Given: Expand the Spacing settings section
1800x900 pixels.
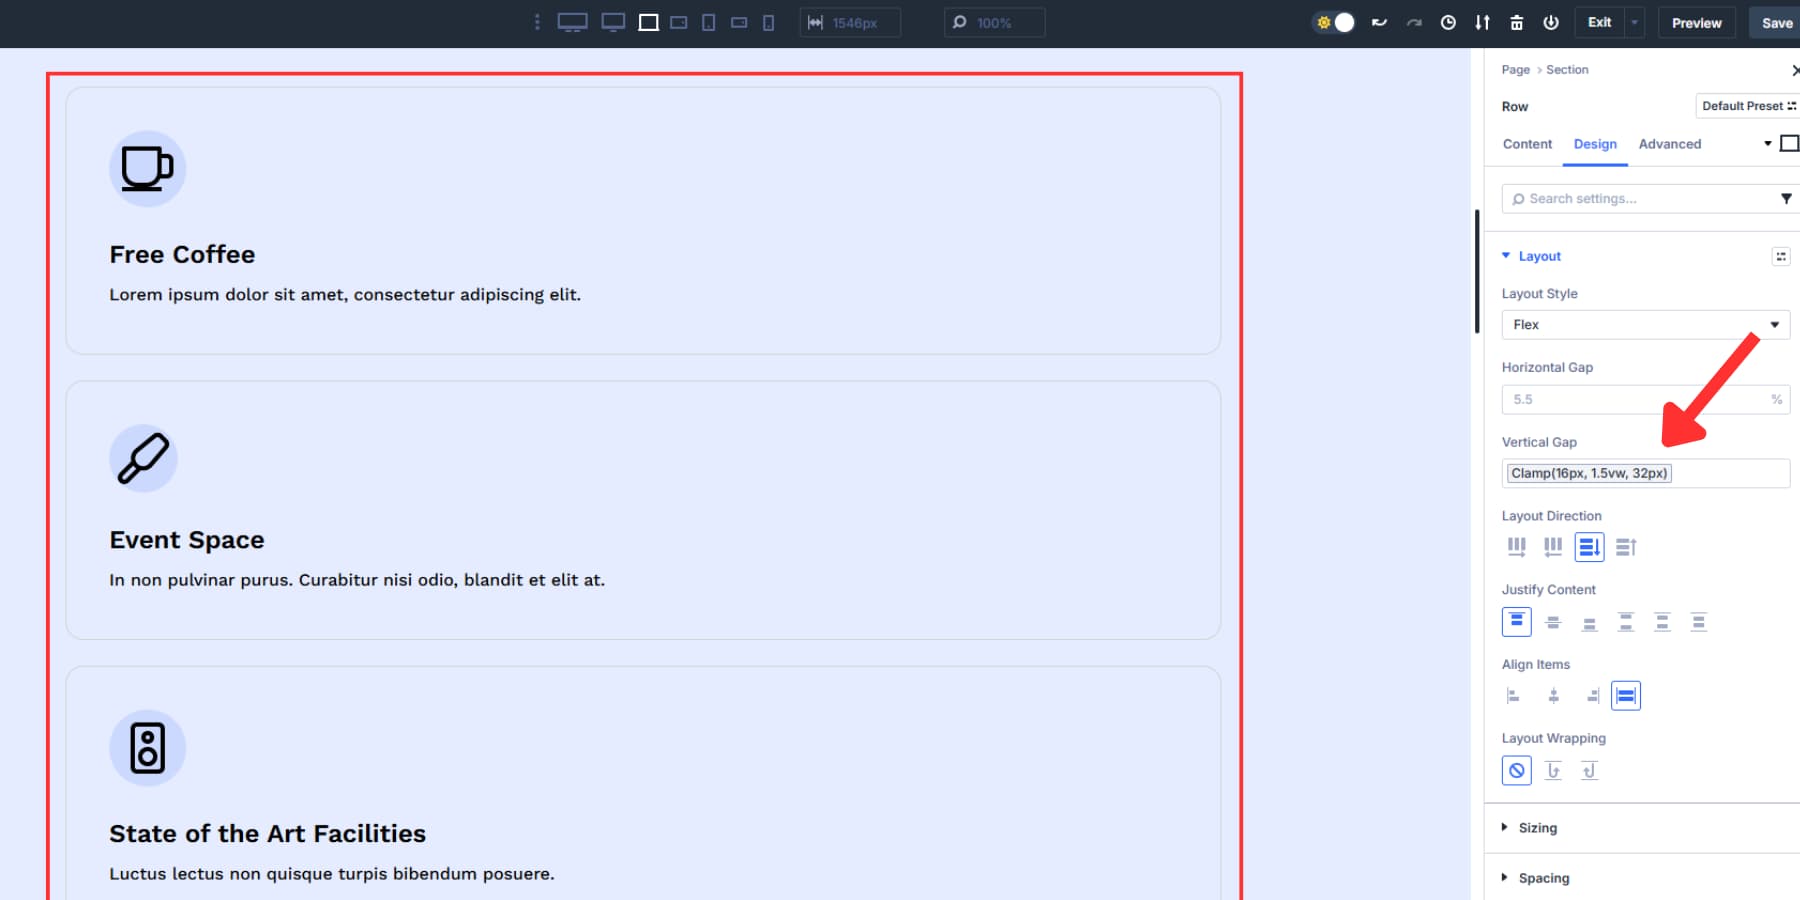Looking at the screenshot, I should point(1541,877).
